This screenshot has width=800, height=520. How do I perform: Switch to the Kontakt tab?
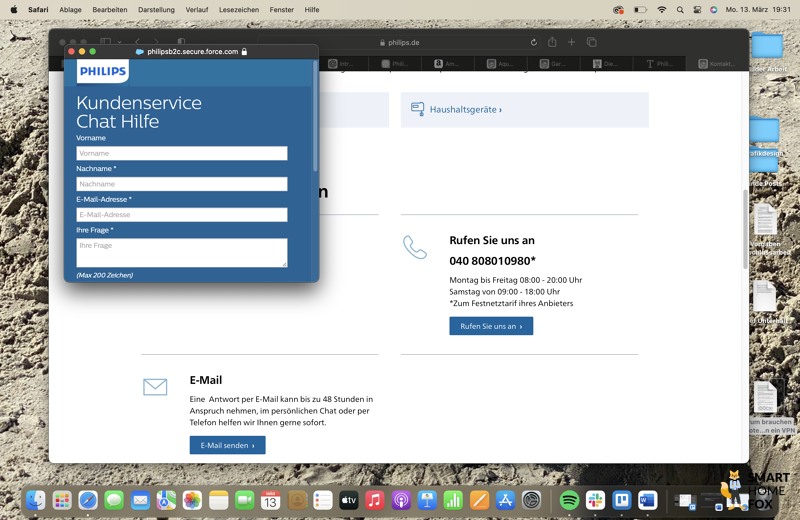[x=717, y=64]
